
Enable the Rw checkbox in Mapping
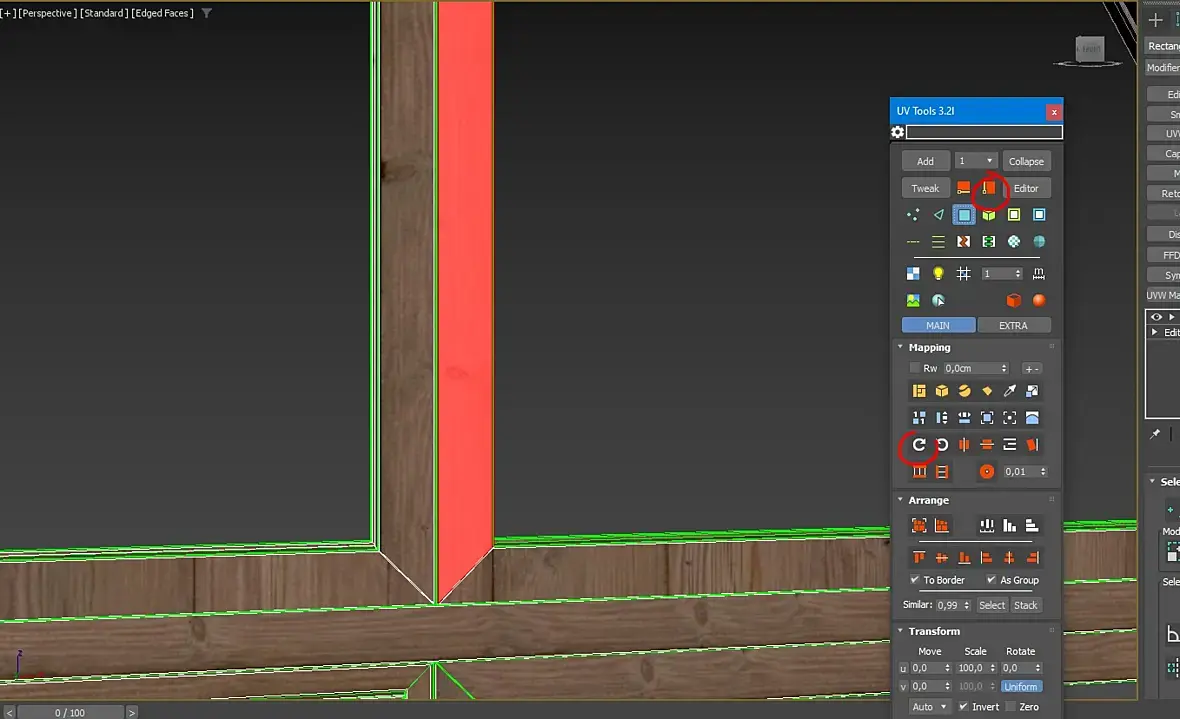(x=914, y=368)
